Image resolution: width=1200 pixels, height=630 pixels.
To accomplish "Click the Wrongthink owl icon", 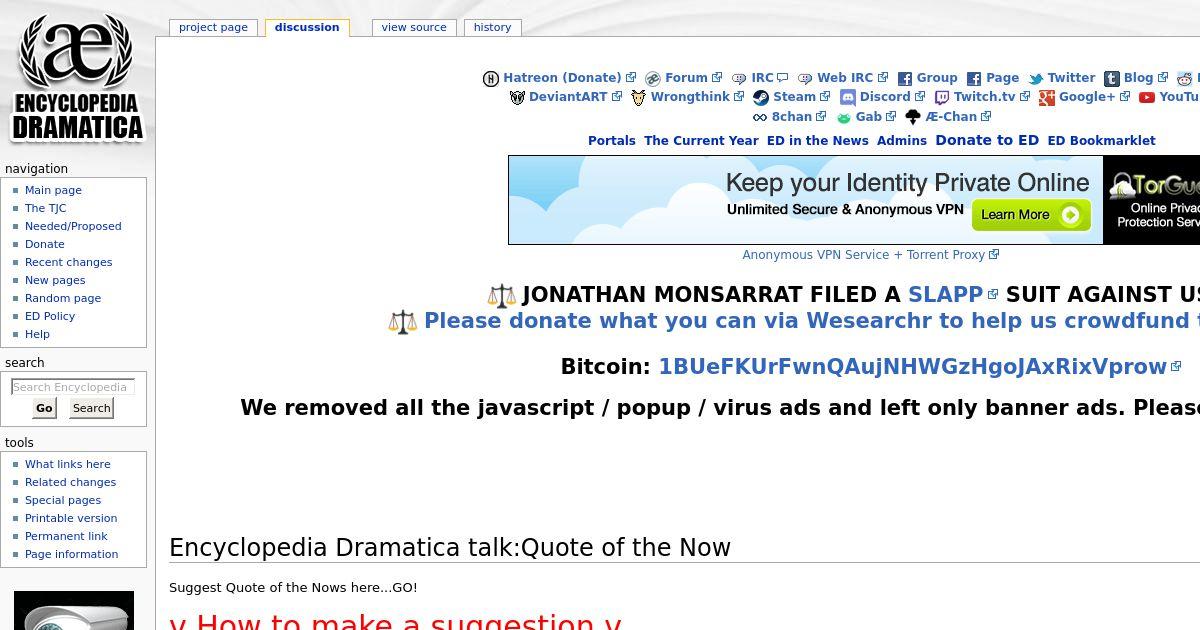I will point(639,97).
